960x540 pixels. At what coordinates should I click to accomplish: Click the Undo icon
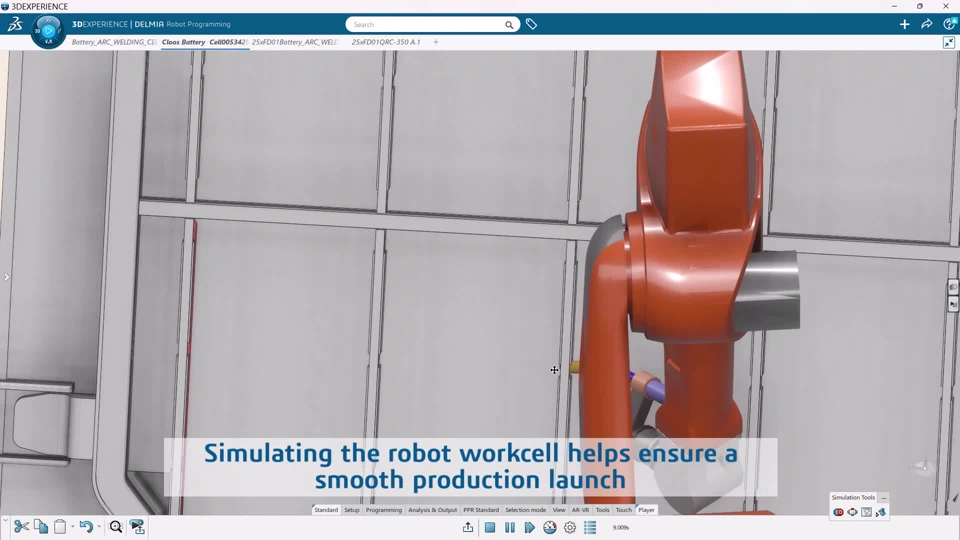coord(86,527)
